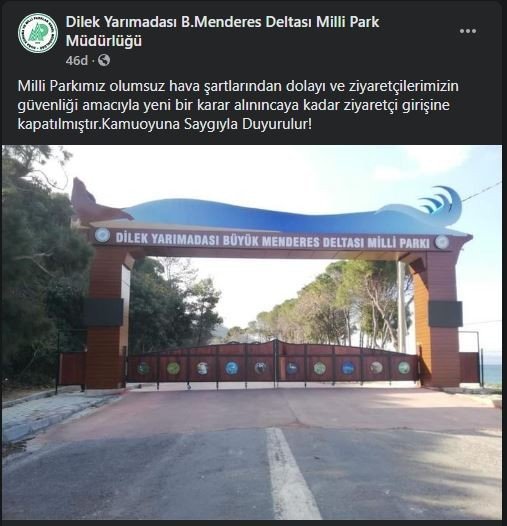The width and height of the screenshot is (507, 526).
Task: Click the round emblem right of gate sign
Action: pyautogui.click(x=442, y=242)
